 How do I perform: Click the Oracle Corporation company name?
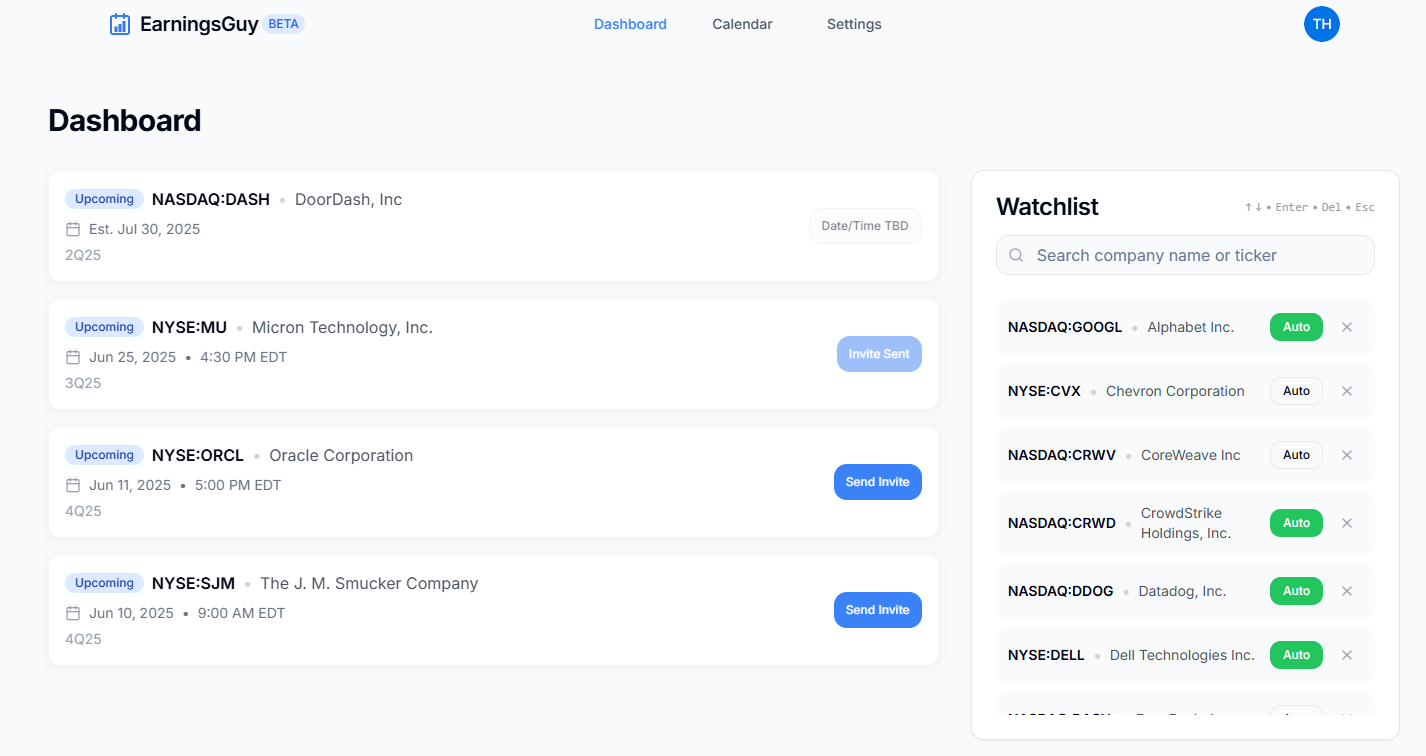(x=341, y=455)
